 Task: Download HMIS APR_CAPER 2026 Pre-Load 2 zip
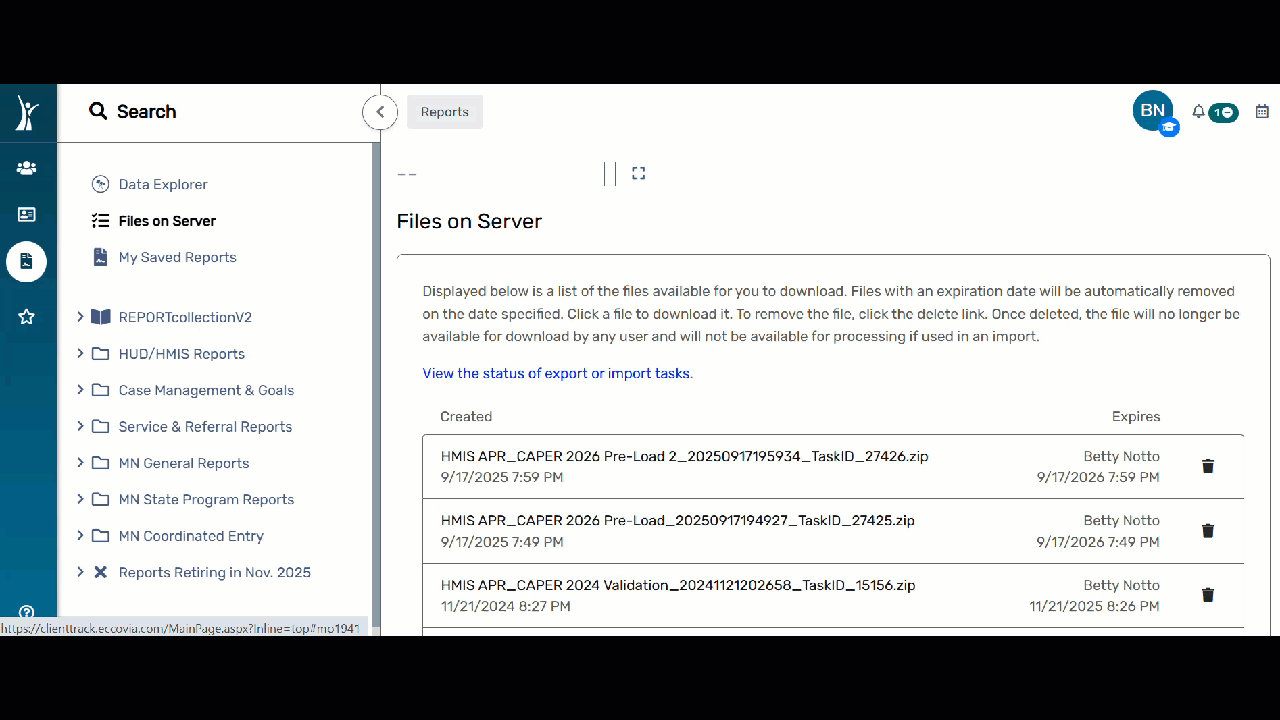tap(684, 456)
